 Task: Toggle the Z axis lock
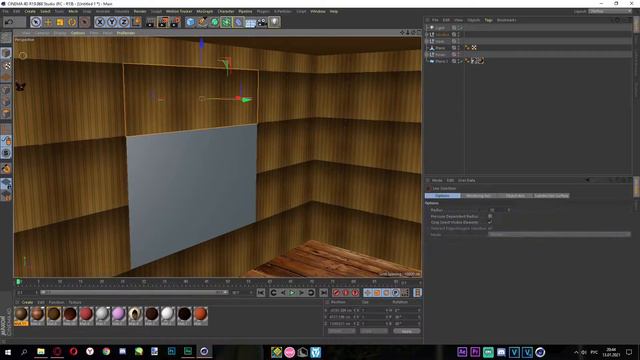point(124,22)
